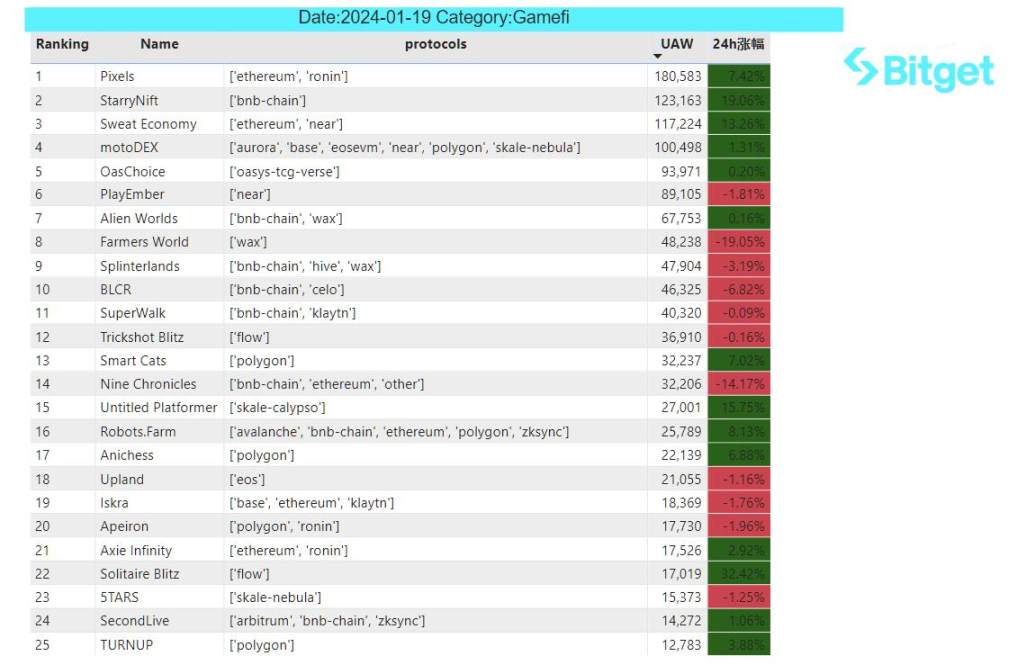This screenshot has width=1026, height=665.
Task: Click the green 32.42% cell for Solitaire Blitz
Action: point(738,574)
